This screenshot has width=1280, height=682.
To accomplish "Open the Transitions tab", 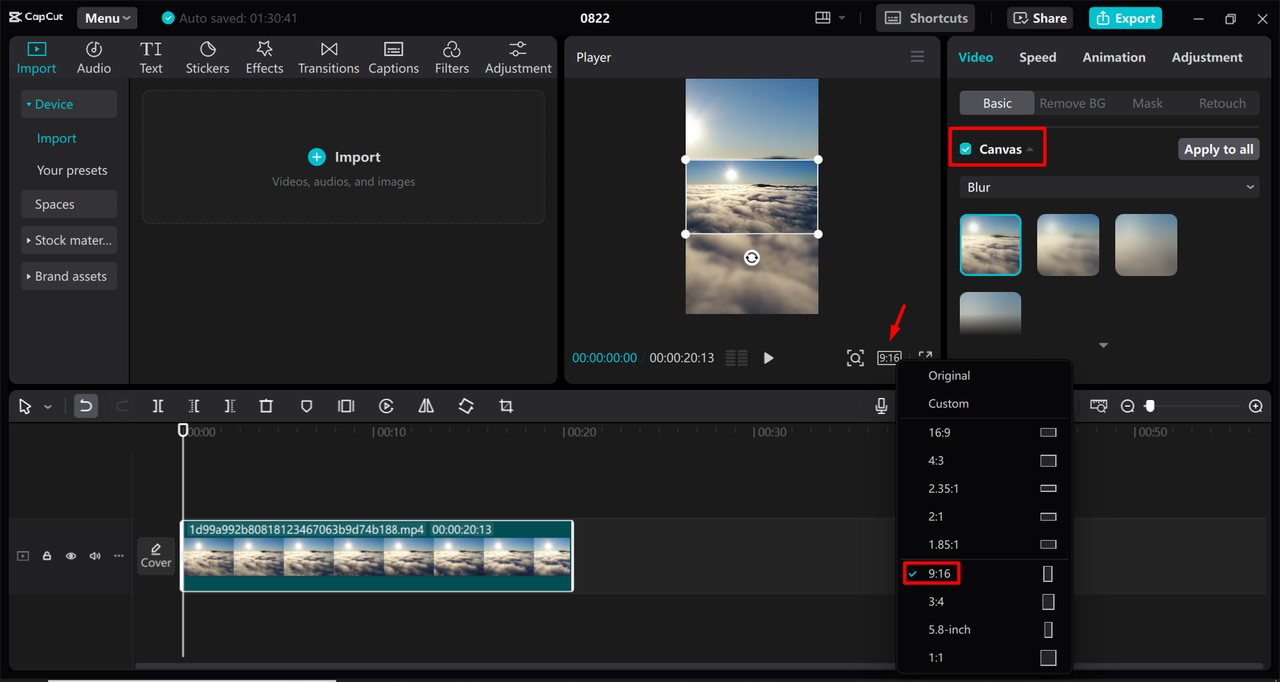I will point(328,58).
